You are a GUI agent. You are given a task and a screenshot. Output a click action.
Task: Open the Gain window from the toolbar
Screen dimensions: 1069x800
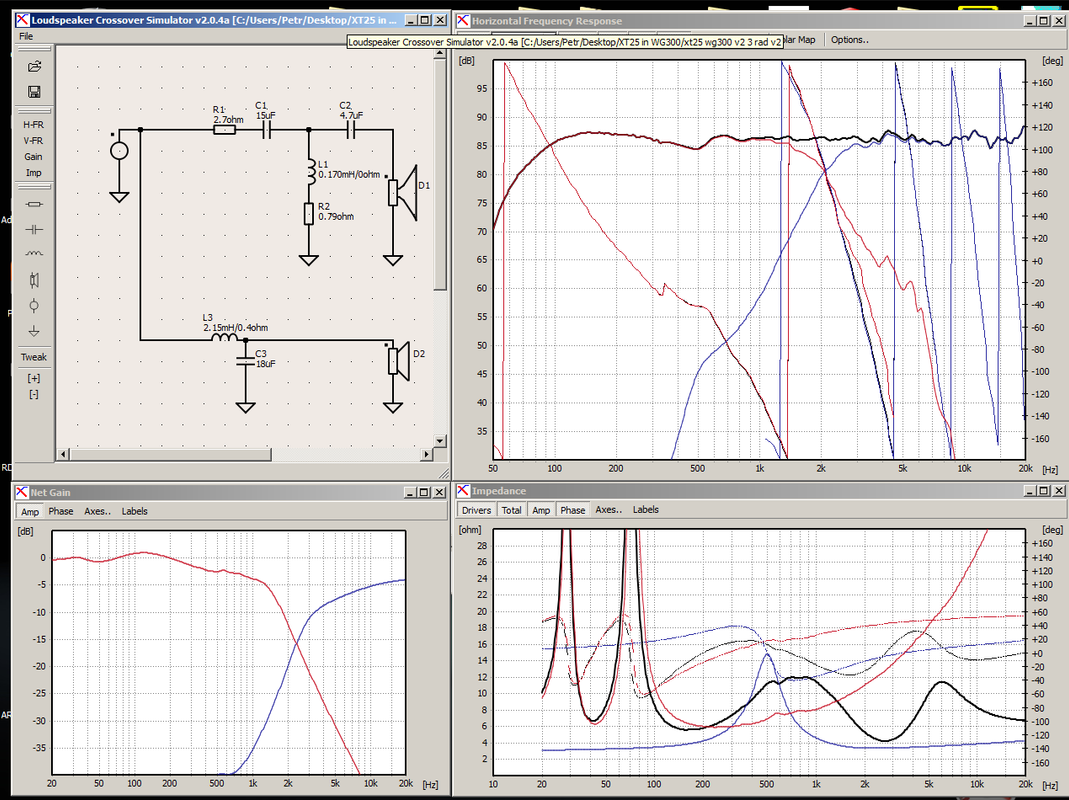point(33,157)
